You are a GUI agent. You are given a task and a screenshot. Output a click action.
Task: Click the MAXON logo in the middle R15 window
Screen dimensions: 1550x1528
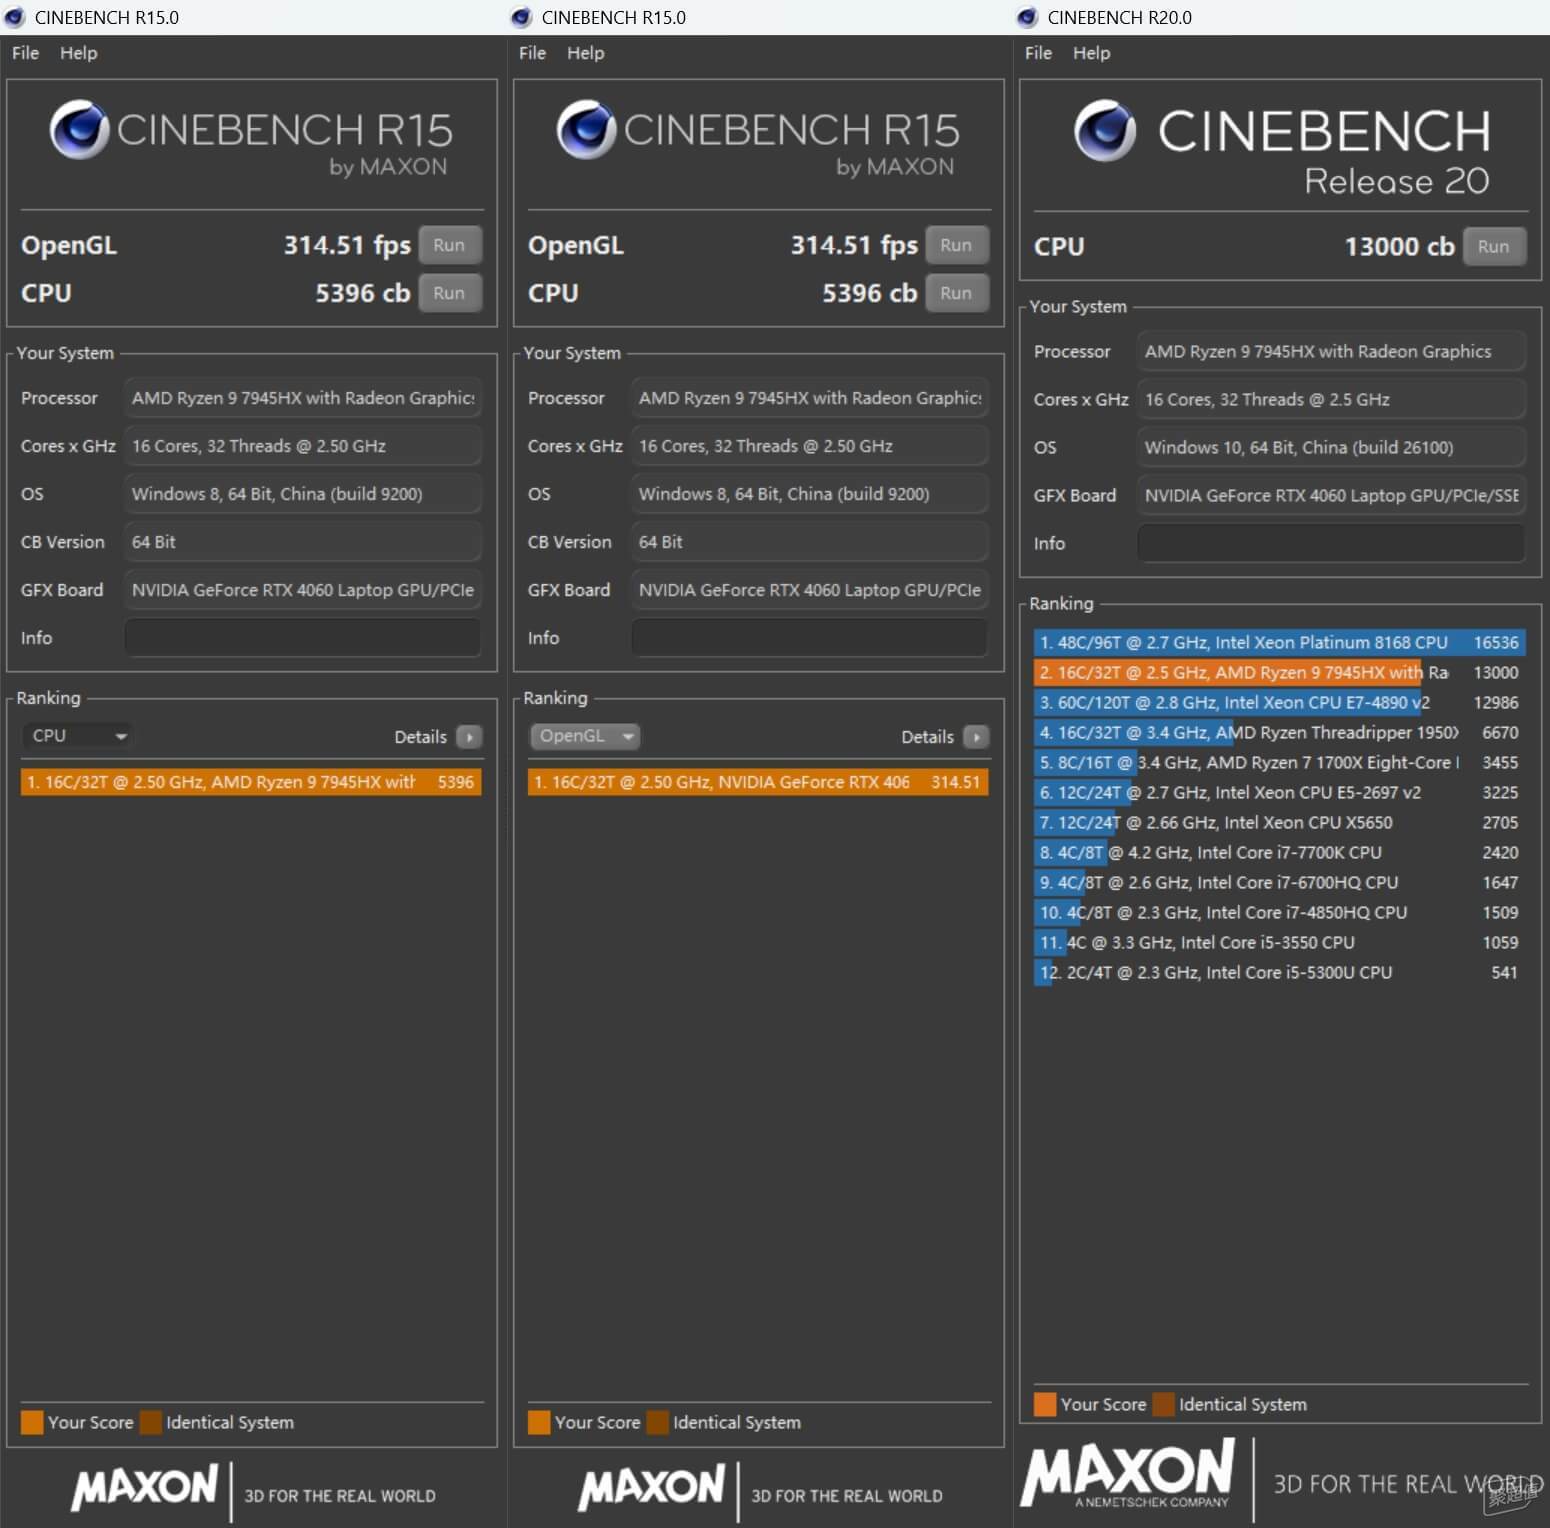click(652, 1487)
